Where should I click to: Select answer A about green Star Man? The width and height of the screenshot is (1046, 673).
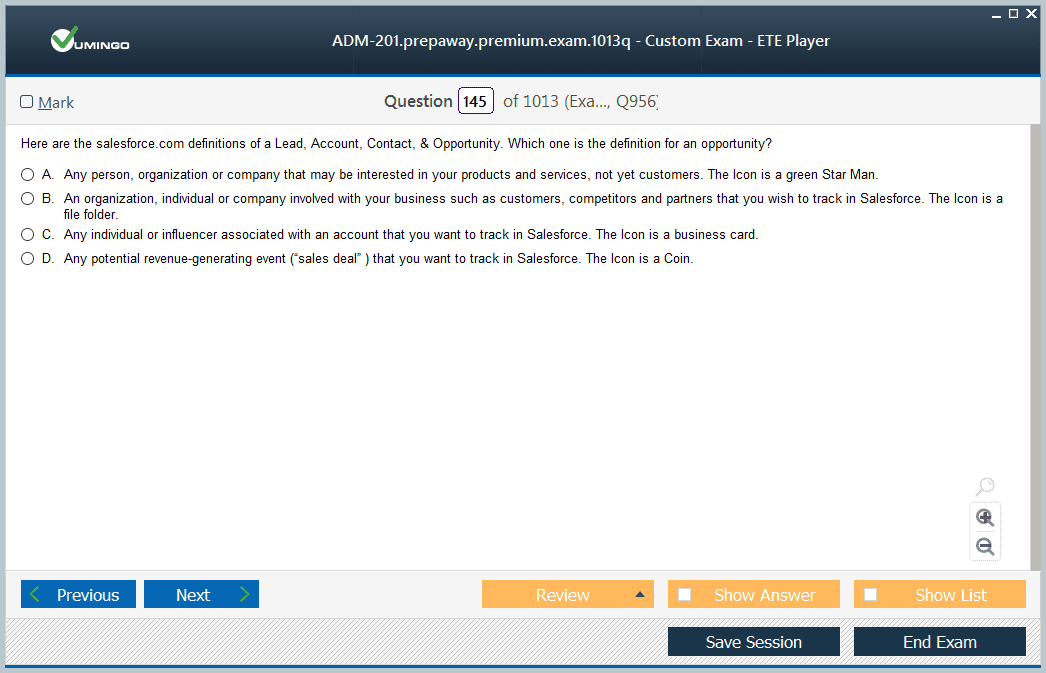point(28,175)
